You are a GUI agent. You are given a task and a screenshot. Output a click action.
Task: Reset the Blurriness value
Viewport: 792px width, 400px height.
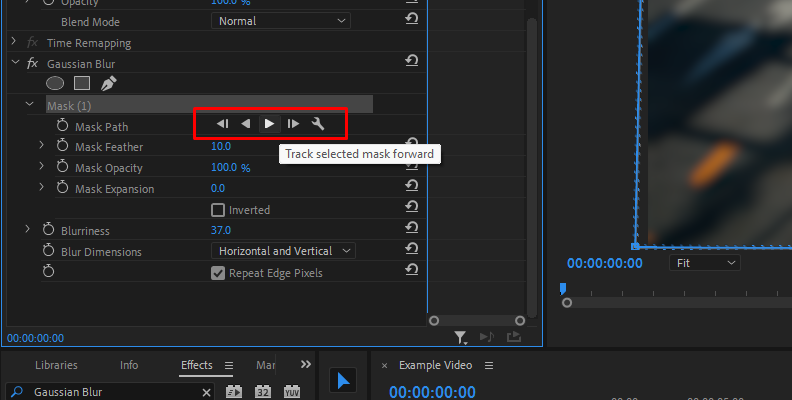[412, 228]
